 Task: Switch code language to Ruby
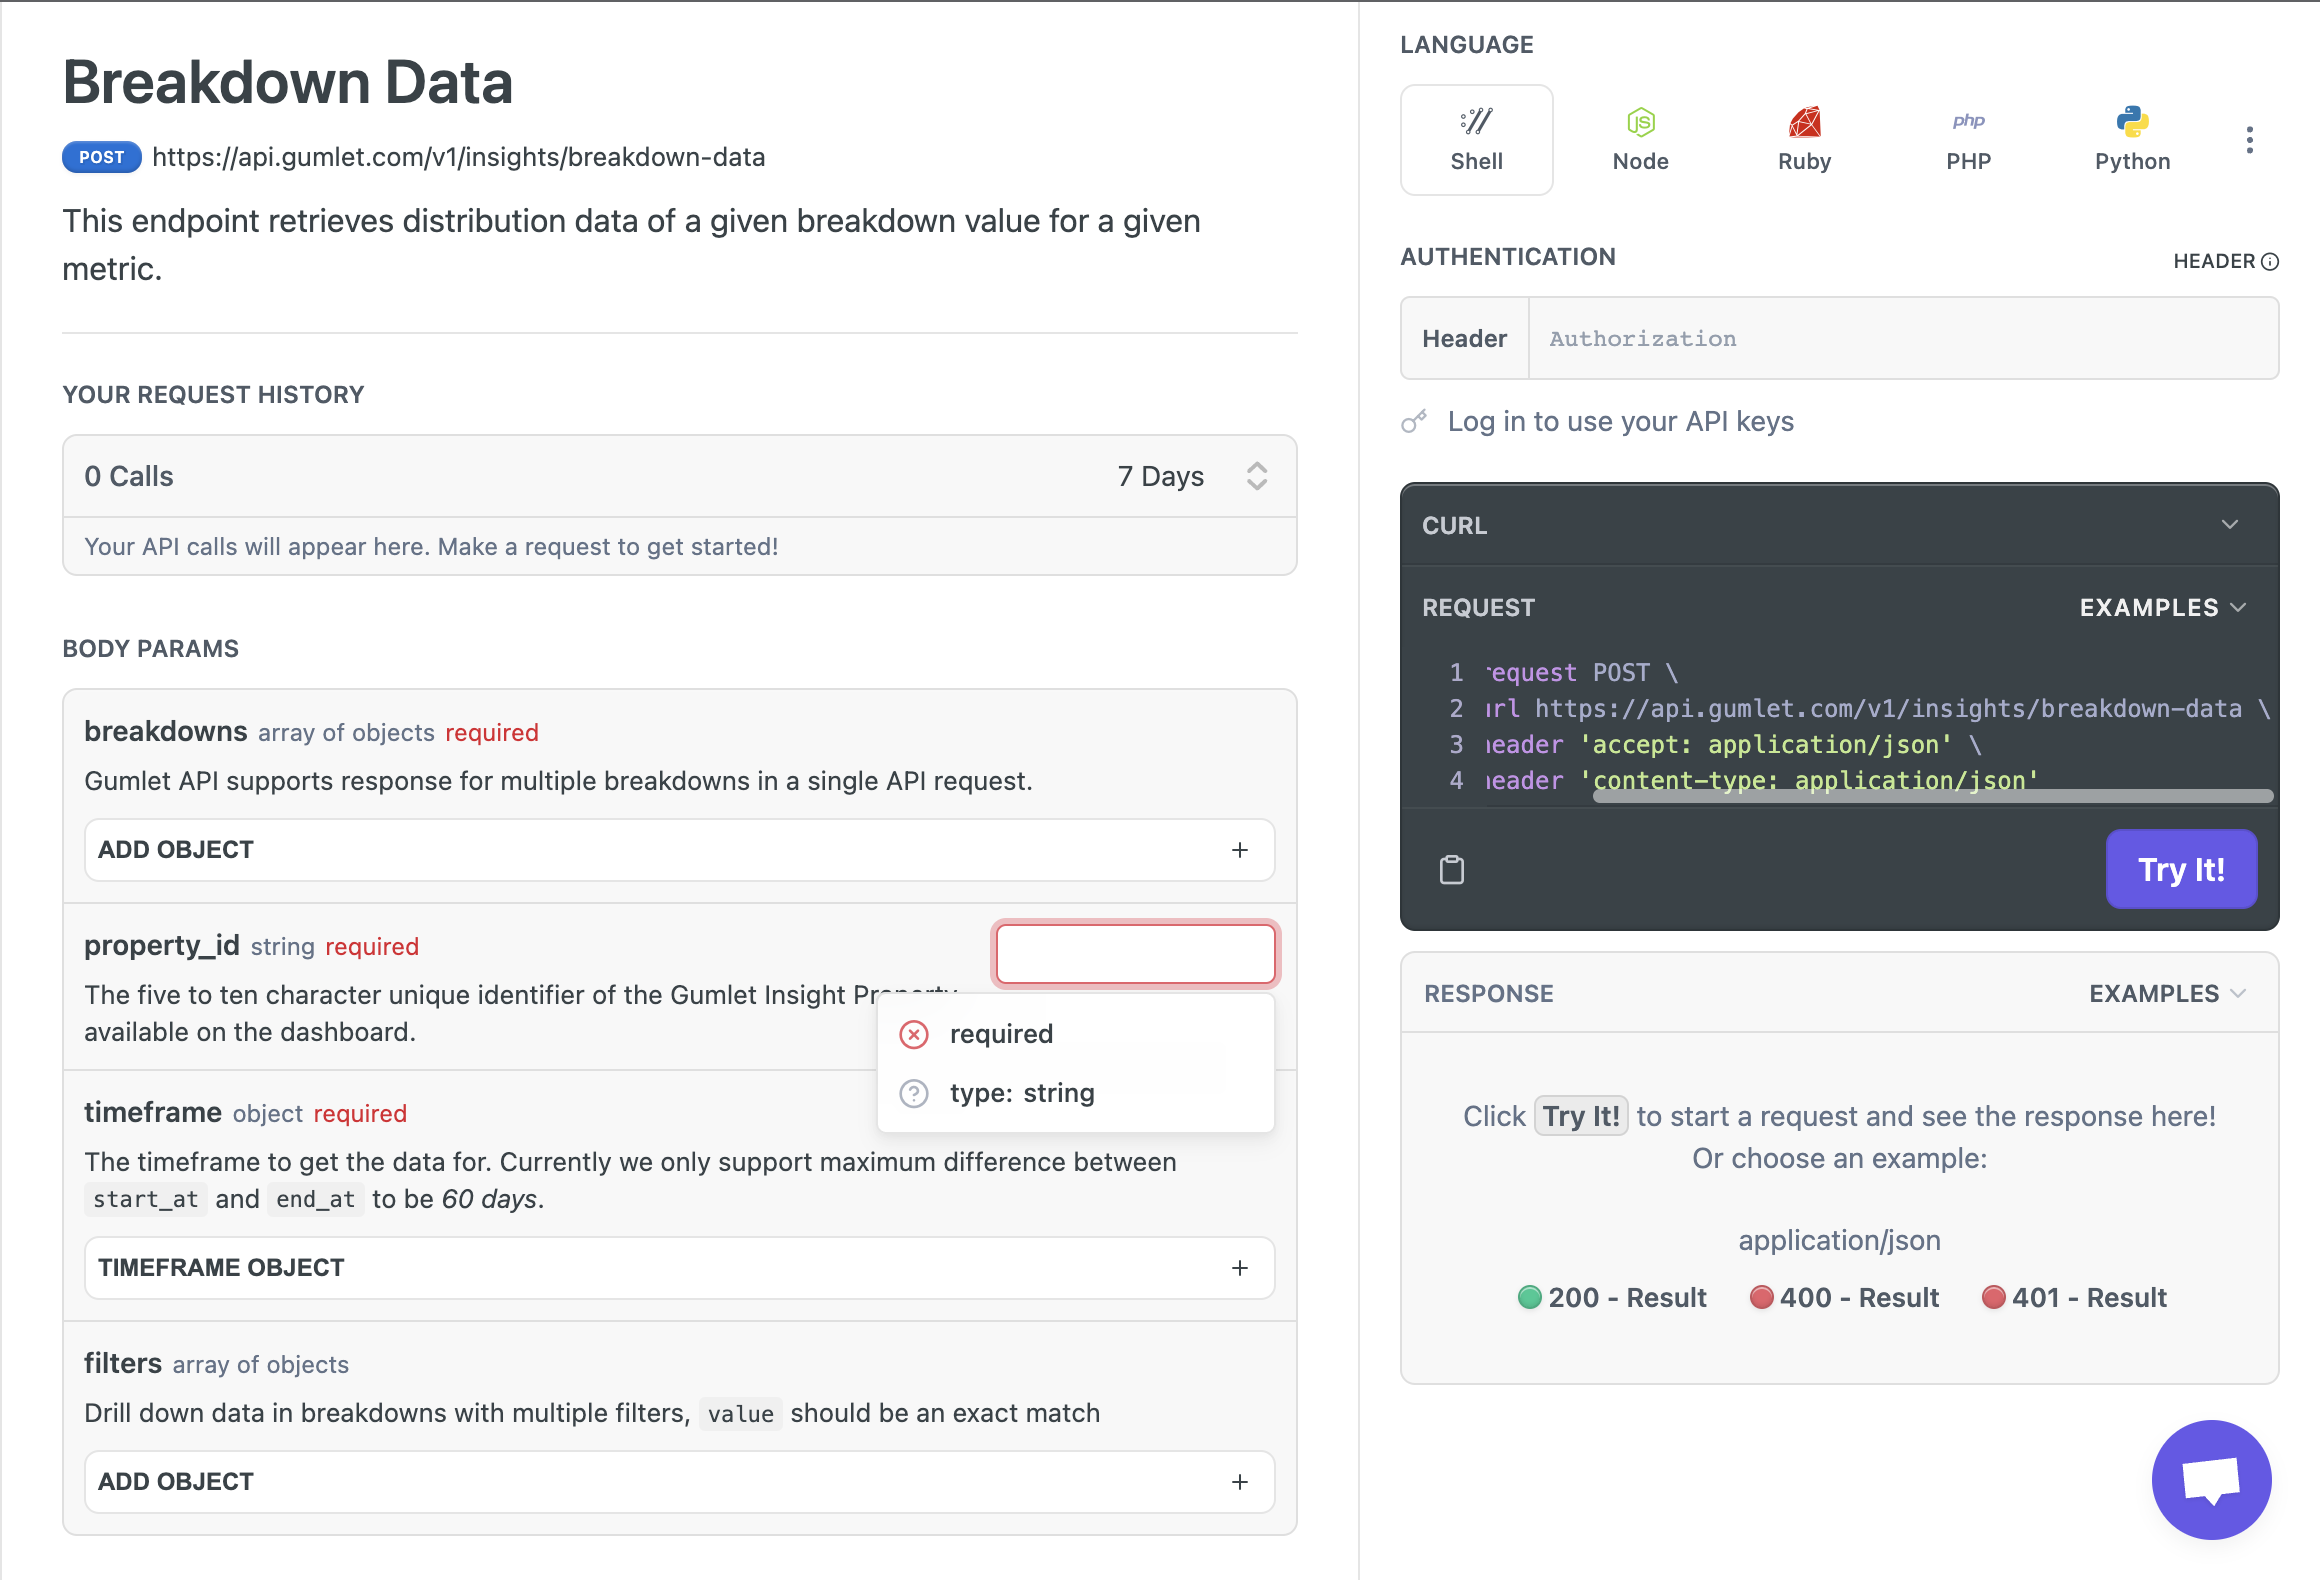(x=1804, y=140)
